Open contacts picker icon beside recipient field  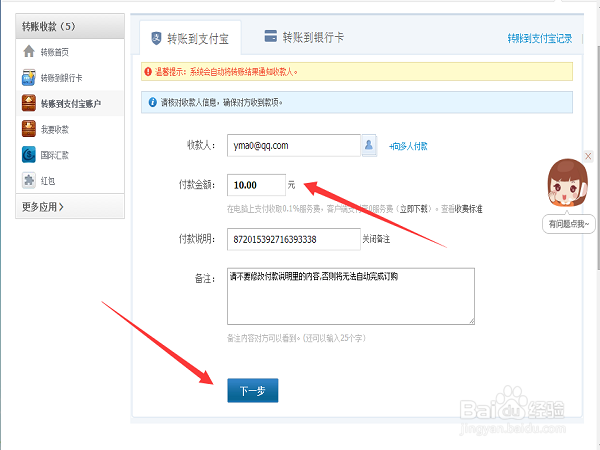369,145
